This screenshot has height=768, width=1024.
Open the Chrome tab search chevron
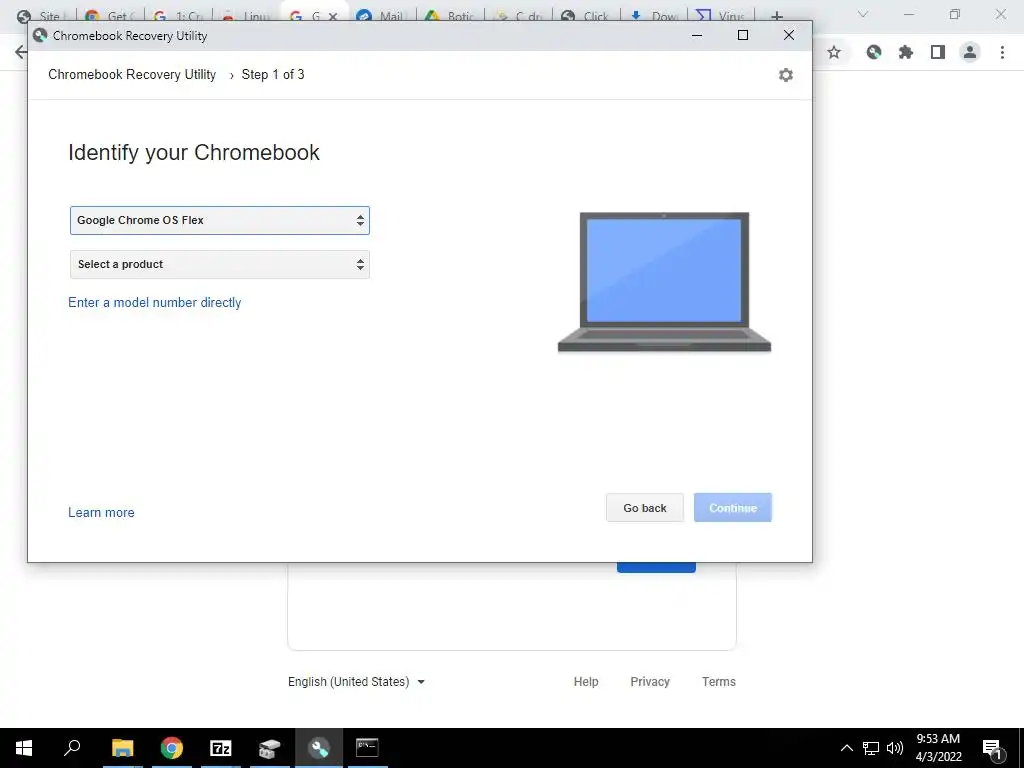point(863,14)
